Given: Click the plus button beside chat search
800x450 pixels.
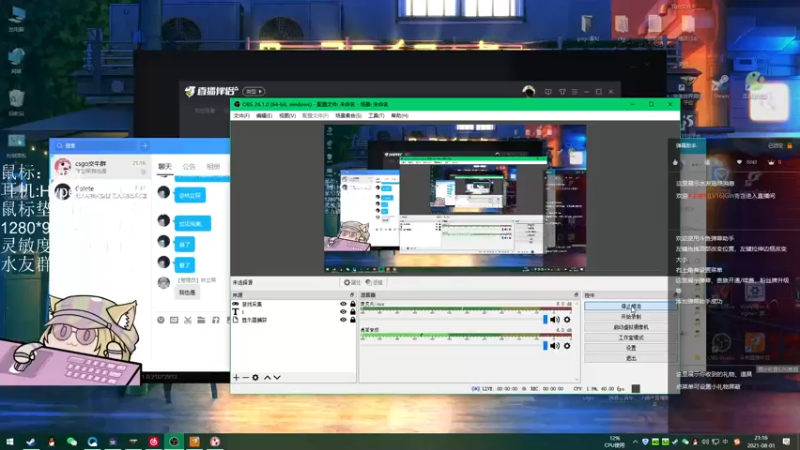Looking at the screenshot, I should [145, 145].
